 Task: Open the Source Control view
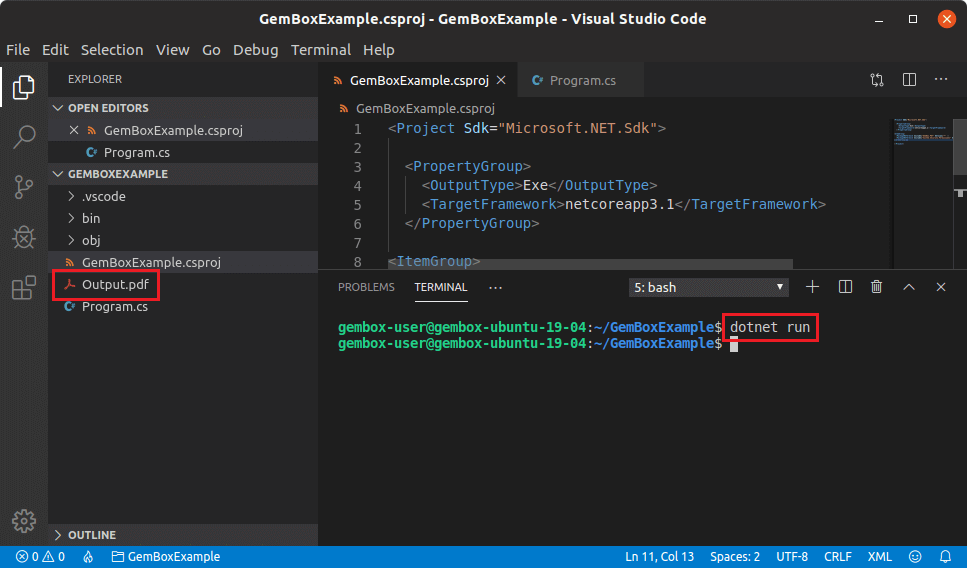click(23, 187)
